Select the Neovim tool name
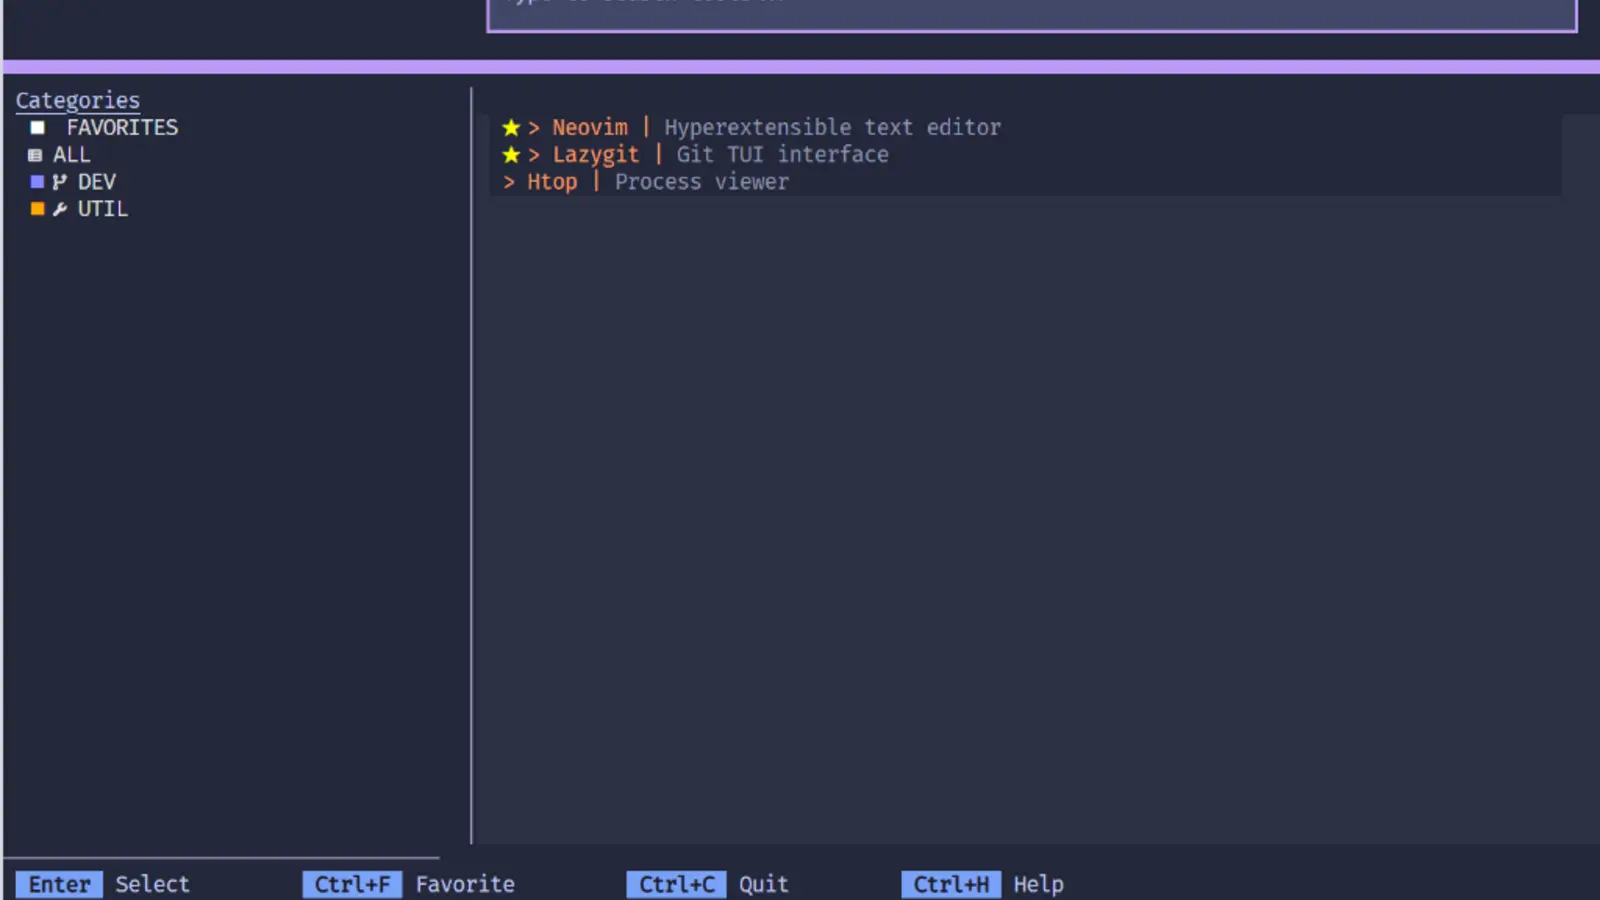The height and width of the screenshot is (900, 1600). 590,128
